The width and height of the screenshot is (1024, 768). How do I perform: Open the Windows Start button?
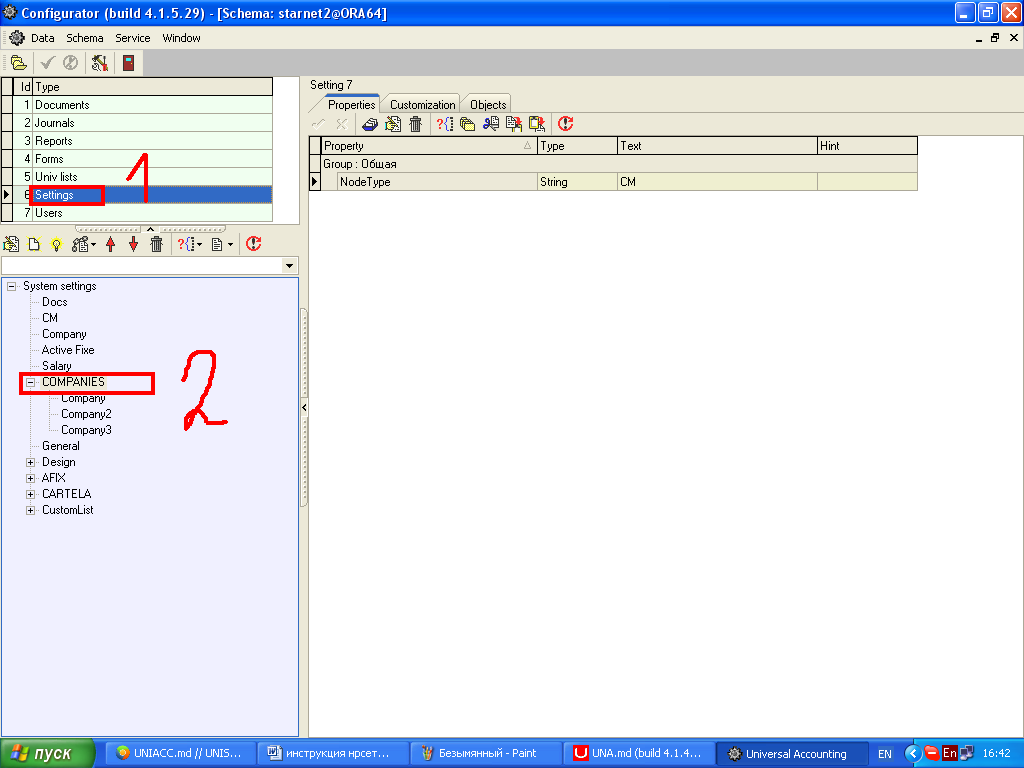click(x=48, y=754)
